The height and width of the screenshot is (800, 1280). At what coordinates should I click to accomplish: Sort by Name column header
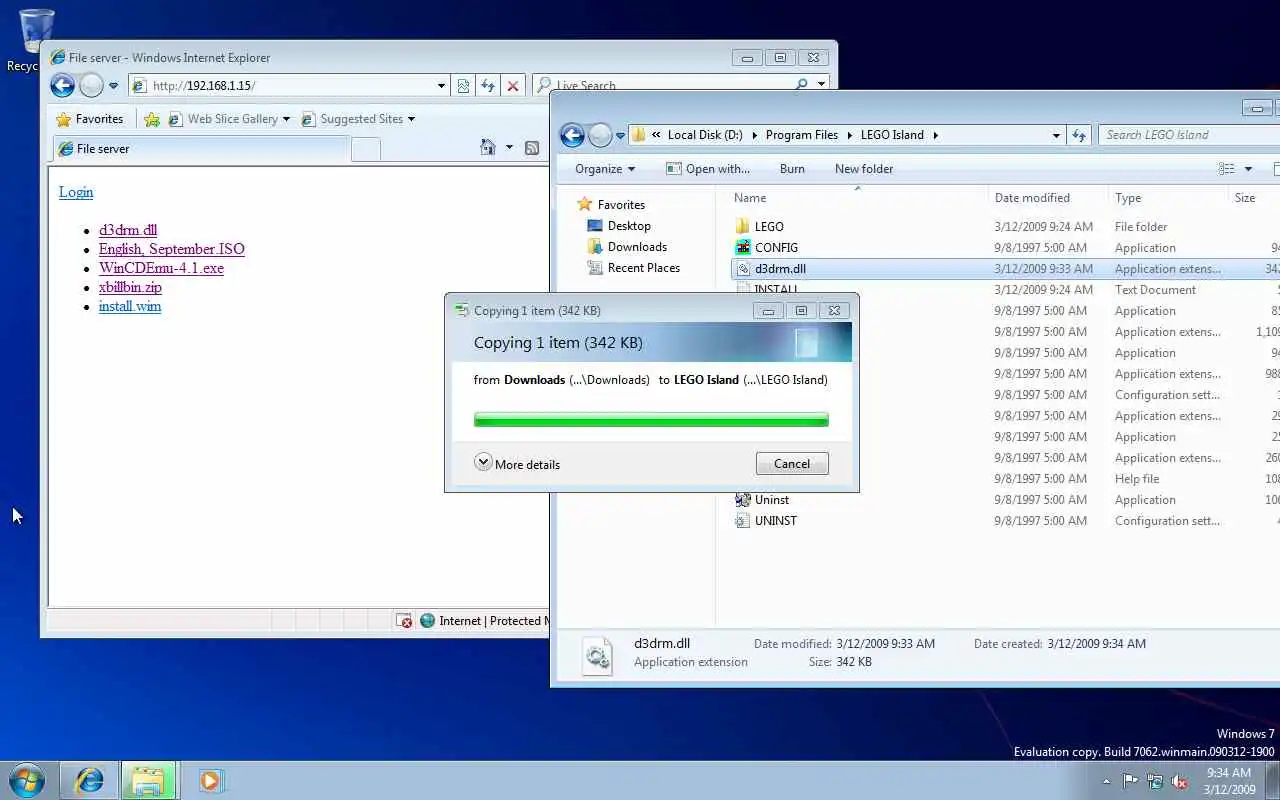(x=750, y=198)
